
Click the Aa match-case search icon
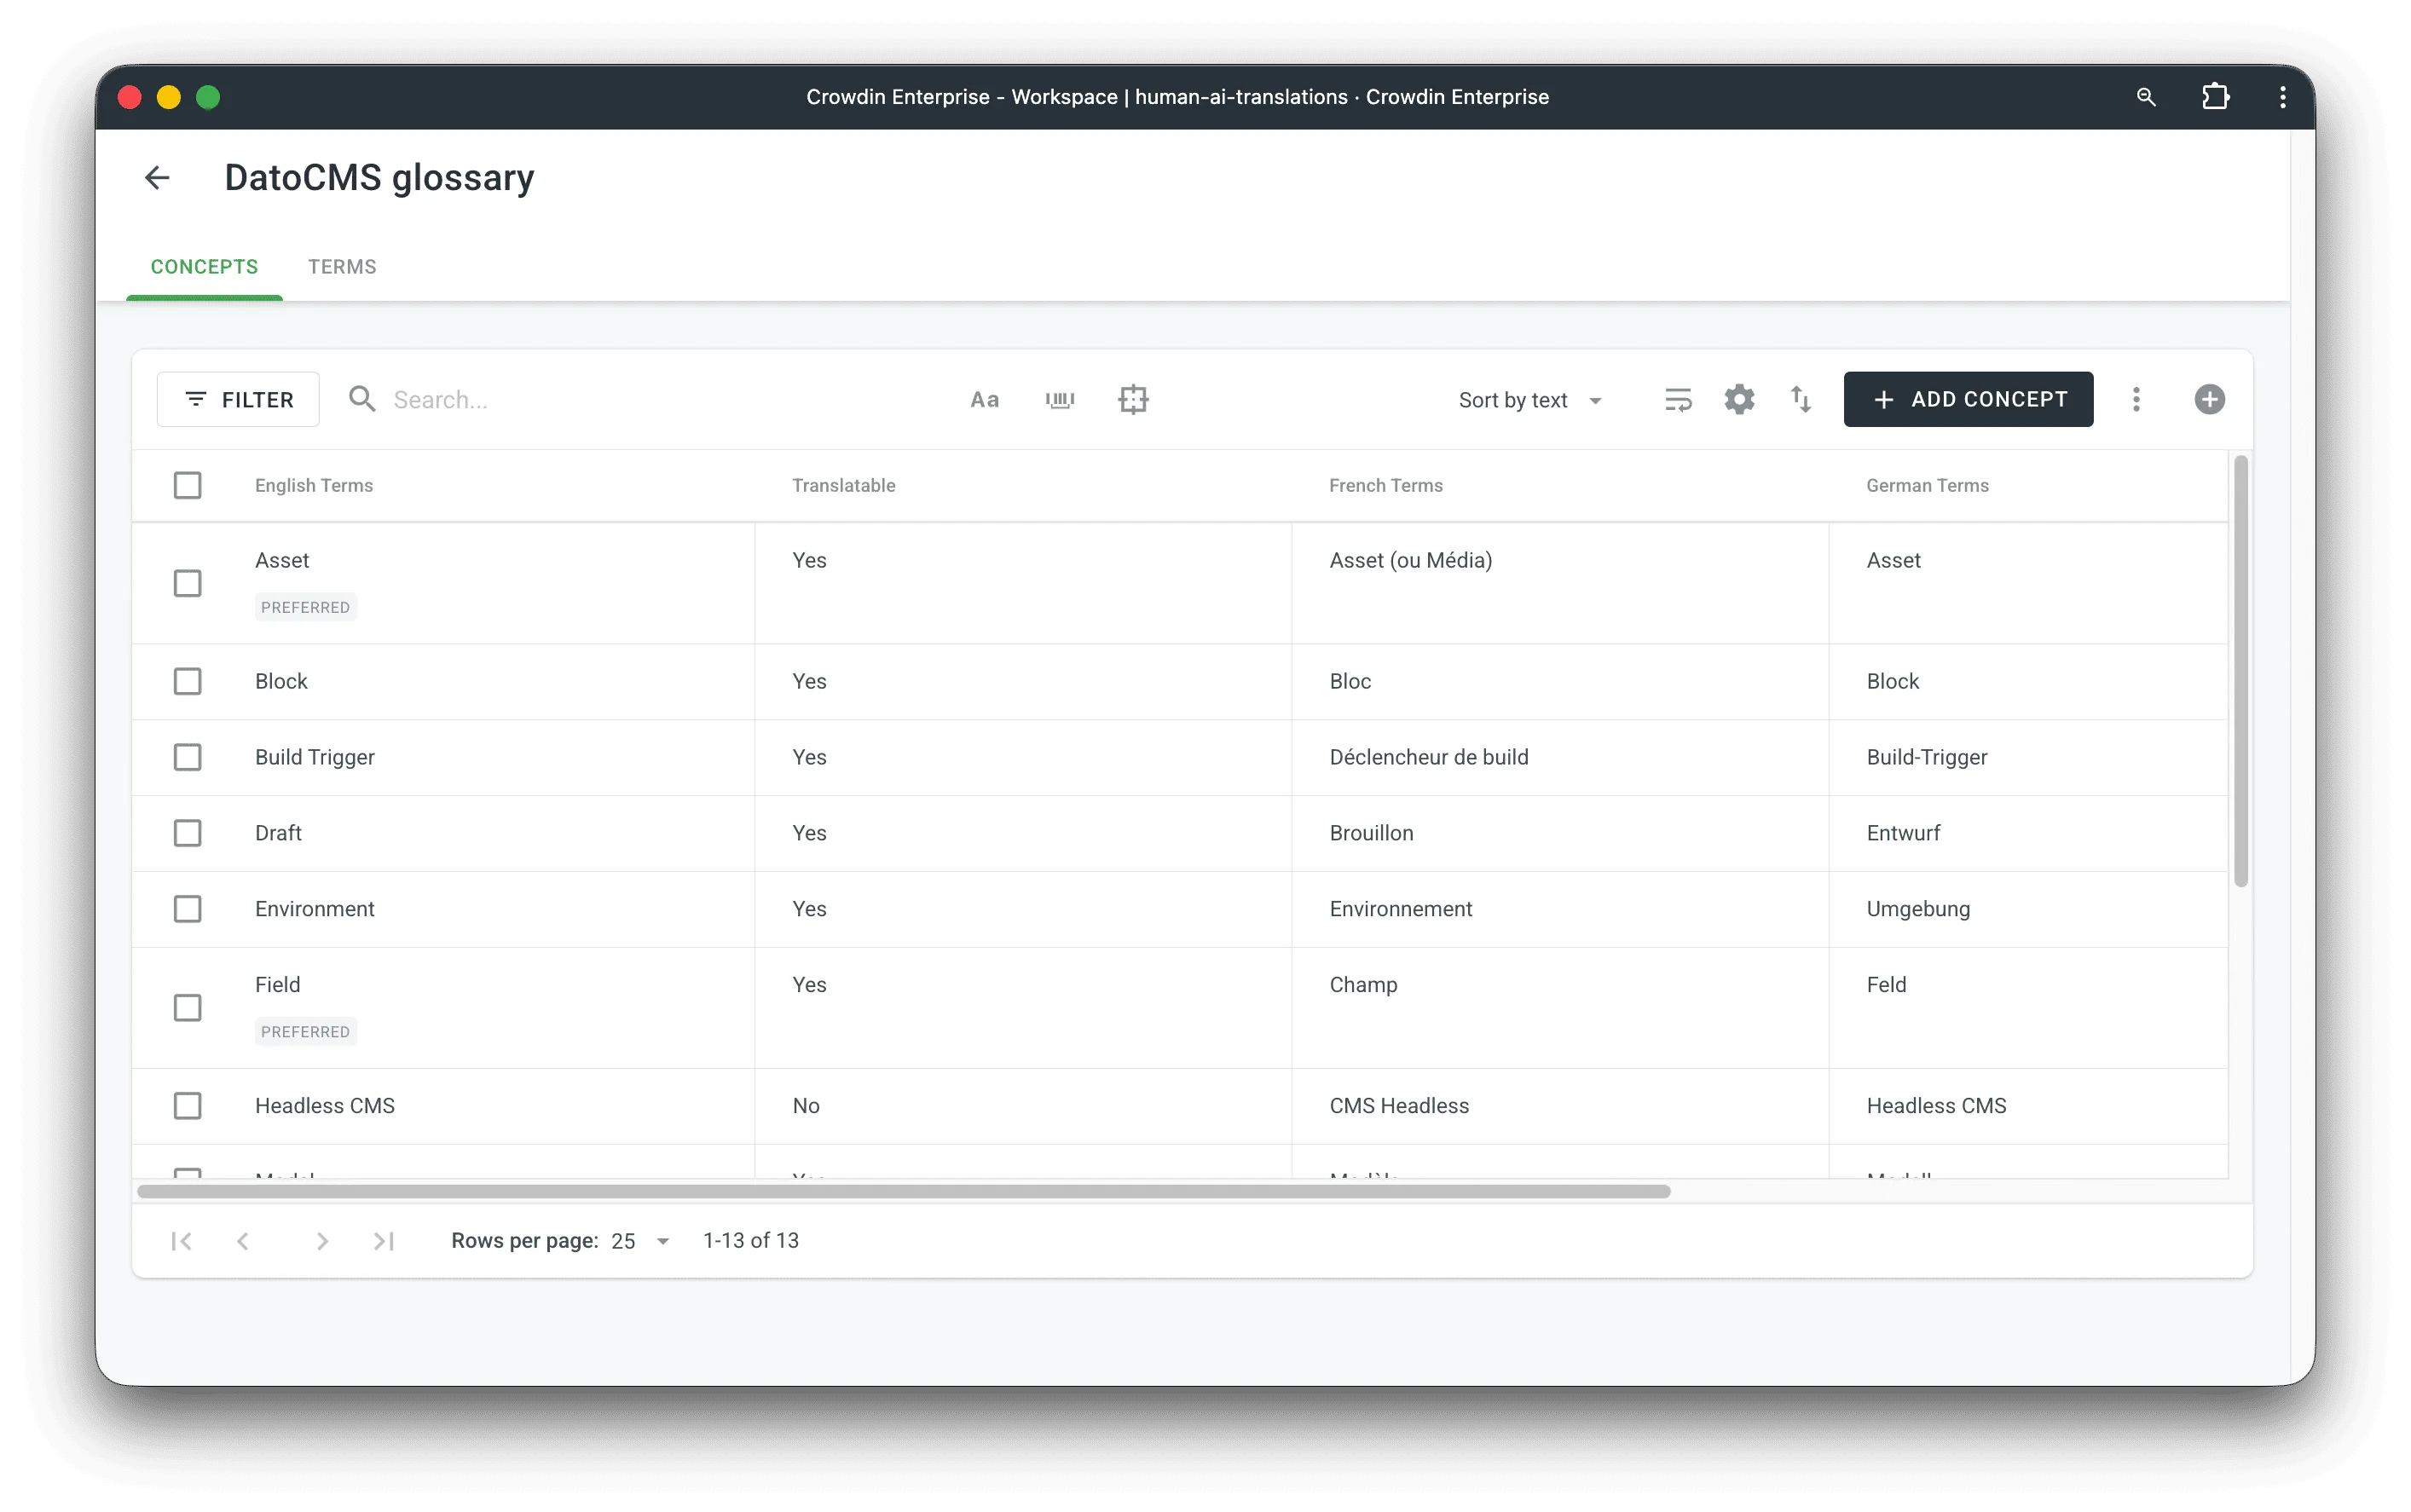pyautogui.click(x=984, y=399)
